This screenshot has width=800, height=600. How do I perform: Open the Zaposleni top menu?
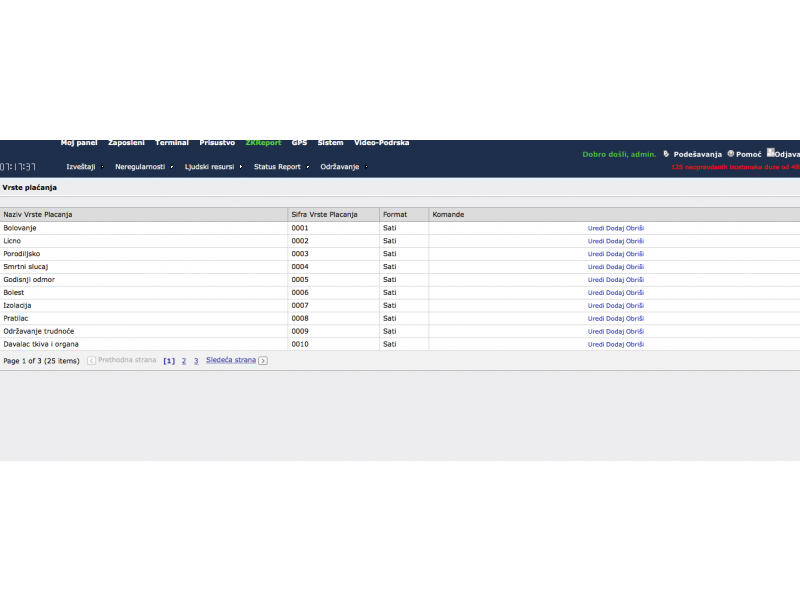pos(126,143)
